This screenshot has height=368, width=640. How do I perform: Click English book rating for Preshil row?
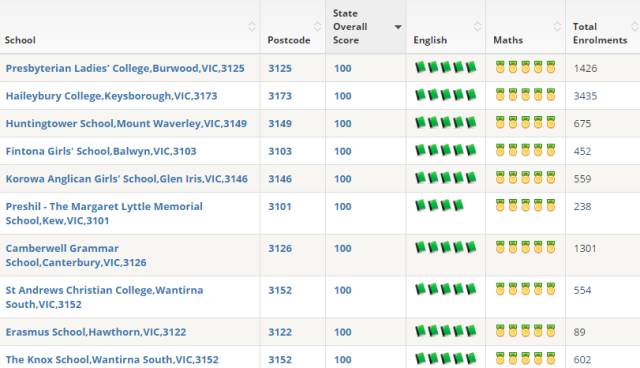click(440, 205)
